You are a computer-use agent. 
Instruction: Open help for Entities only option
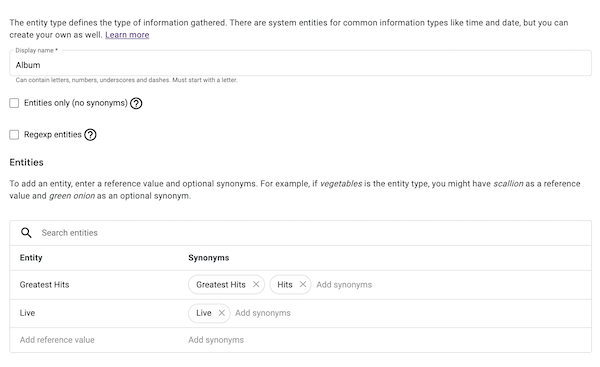(136, 103)
